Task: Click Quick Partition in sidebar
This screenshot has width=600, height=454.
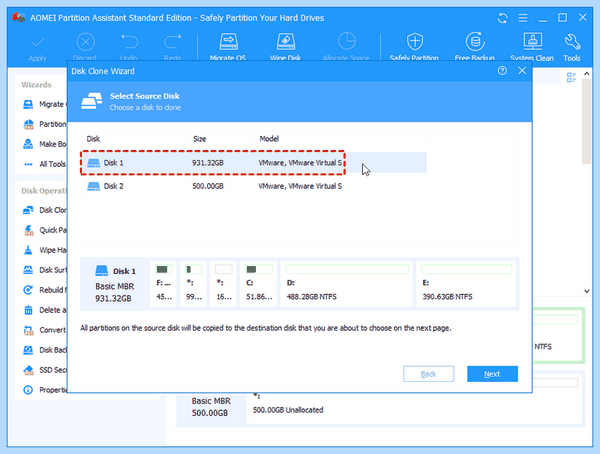Action: click(x=44, y=230)
